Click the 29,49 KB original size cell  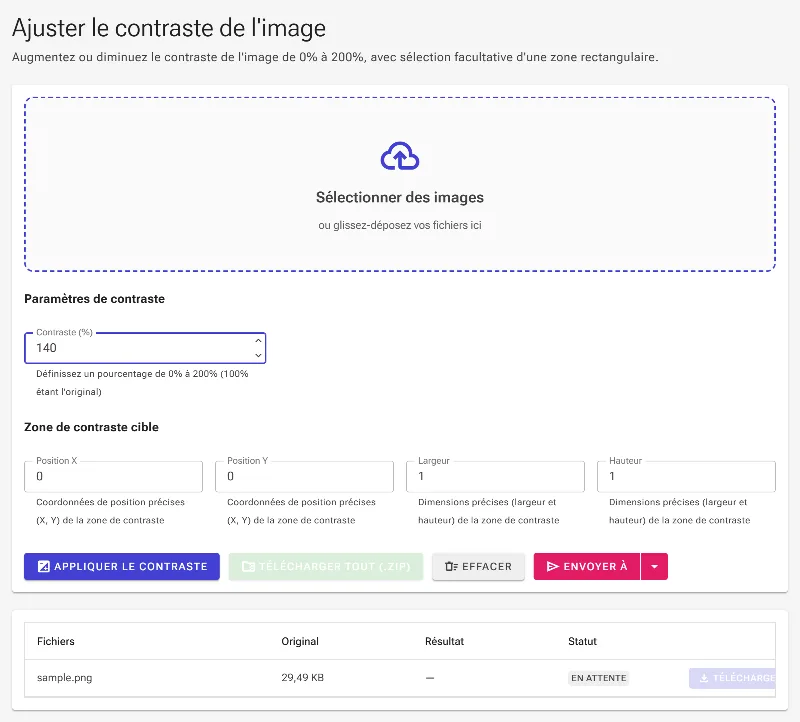[303, 678]
